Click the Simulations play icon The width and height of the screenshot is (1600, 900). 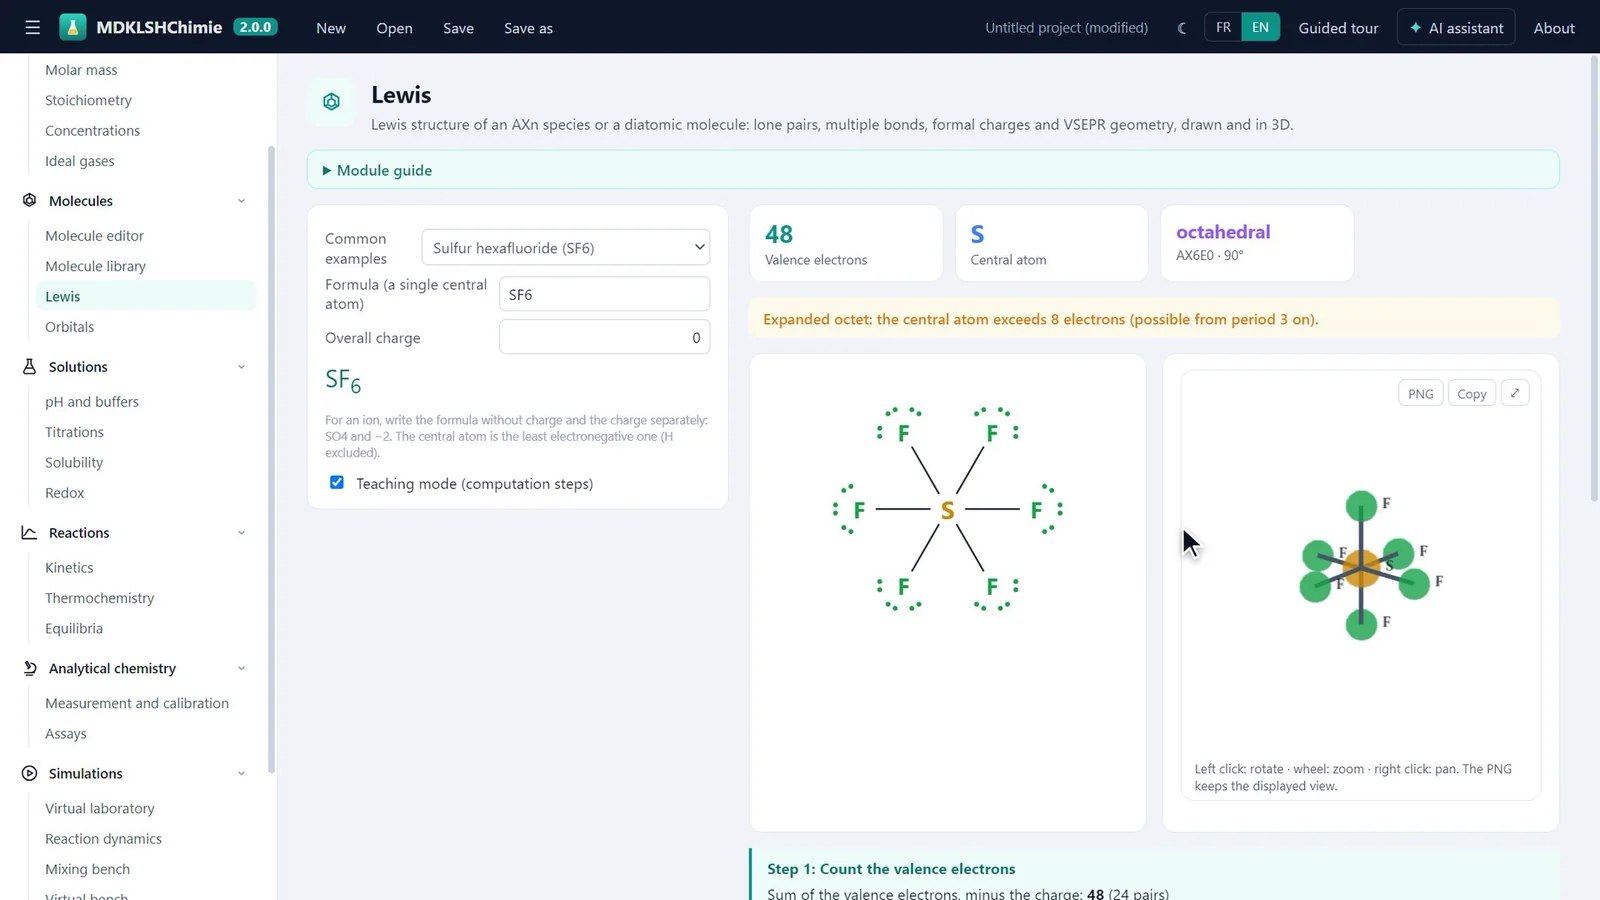point(29,773)
